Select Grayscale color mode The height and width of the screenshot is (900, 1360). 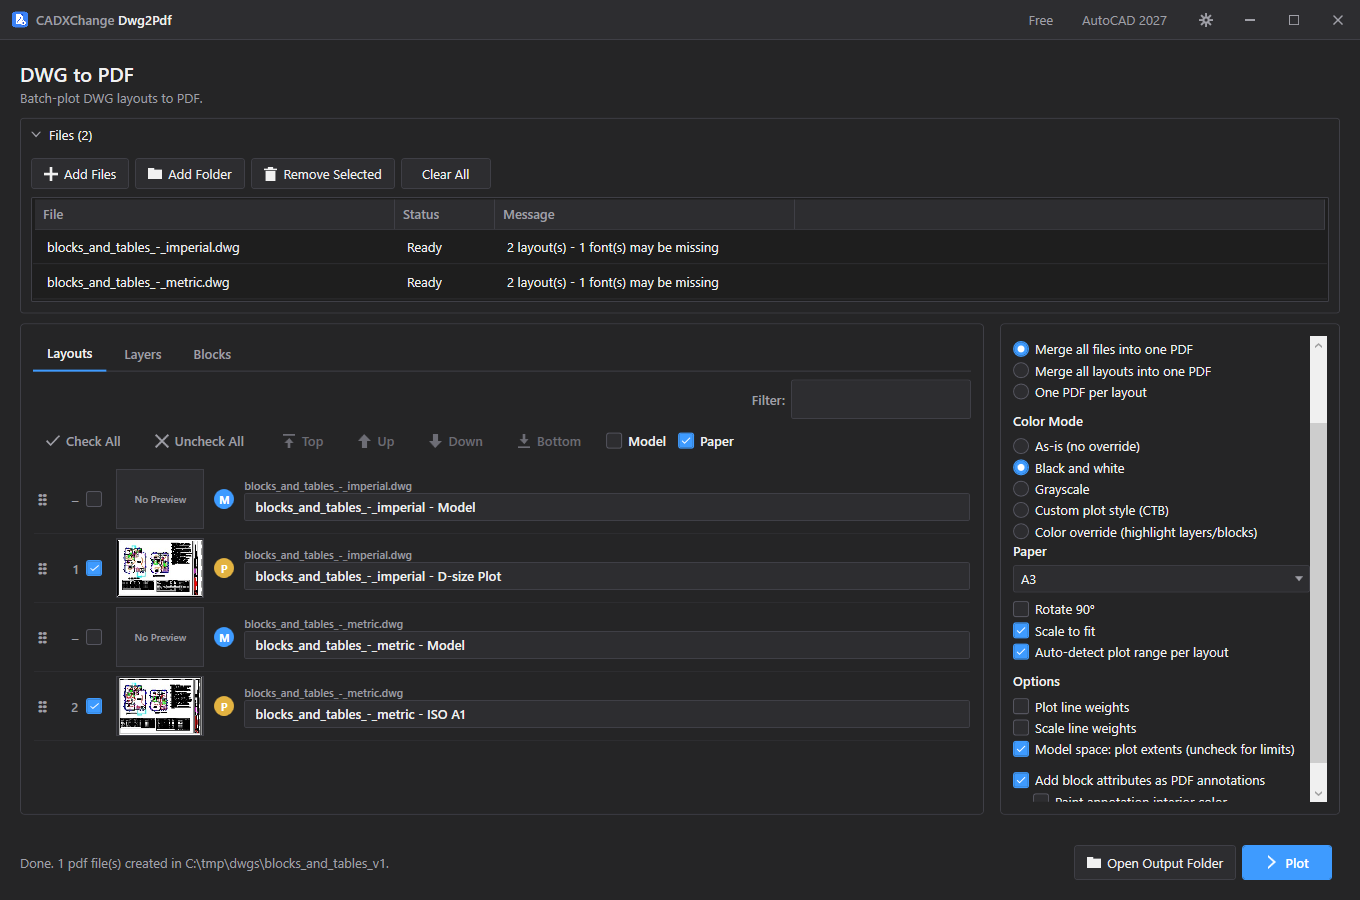pyautogui.click(x=1021, y=489)
